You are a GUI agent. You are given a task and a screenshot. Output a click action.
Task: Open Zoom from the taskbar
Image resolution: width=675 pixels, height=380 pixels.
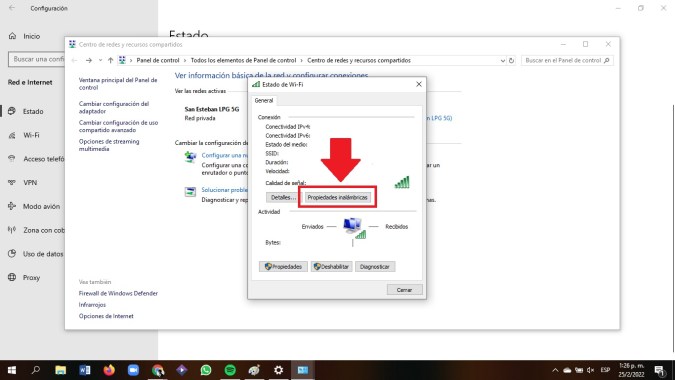[133, 370]
